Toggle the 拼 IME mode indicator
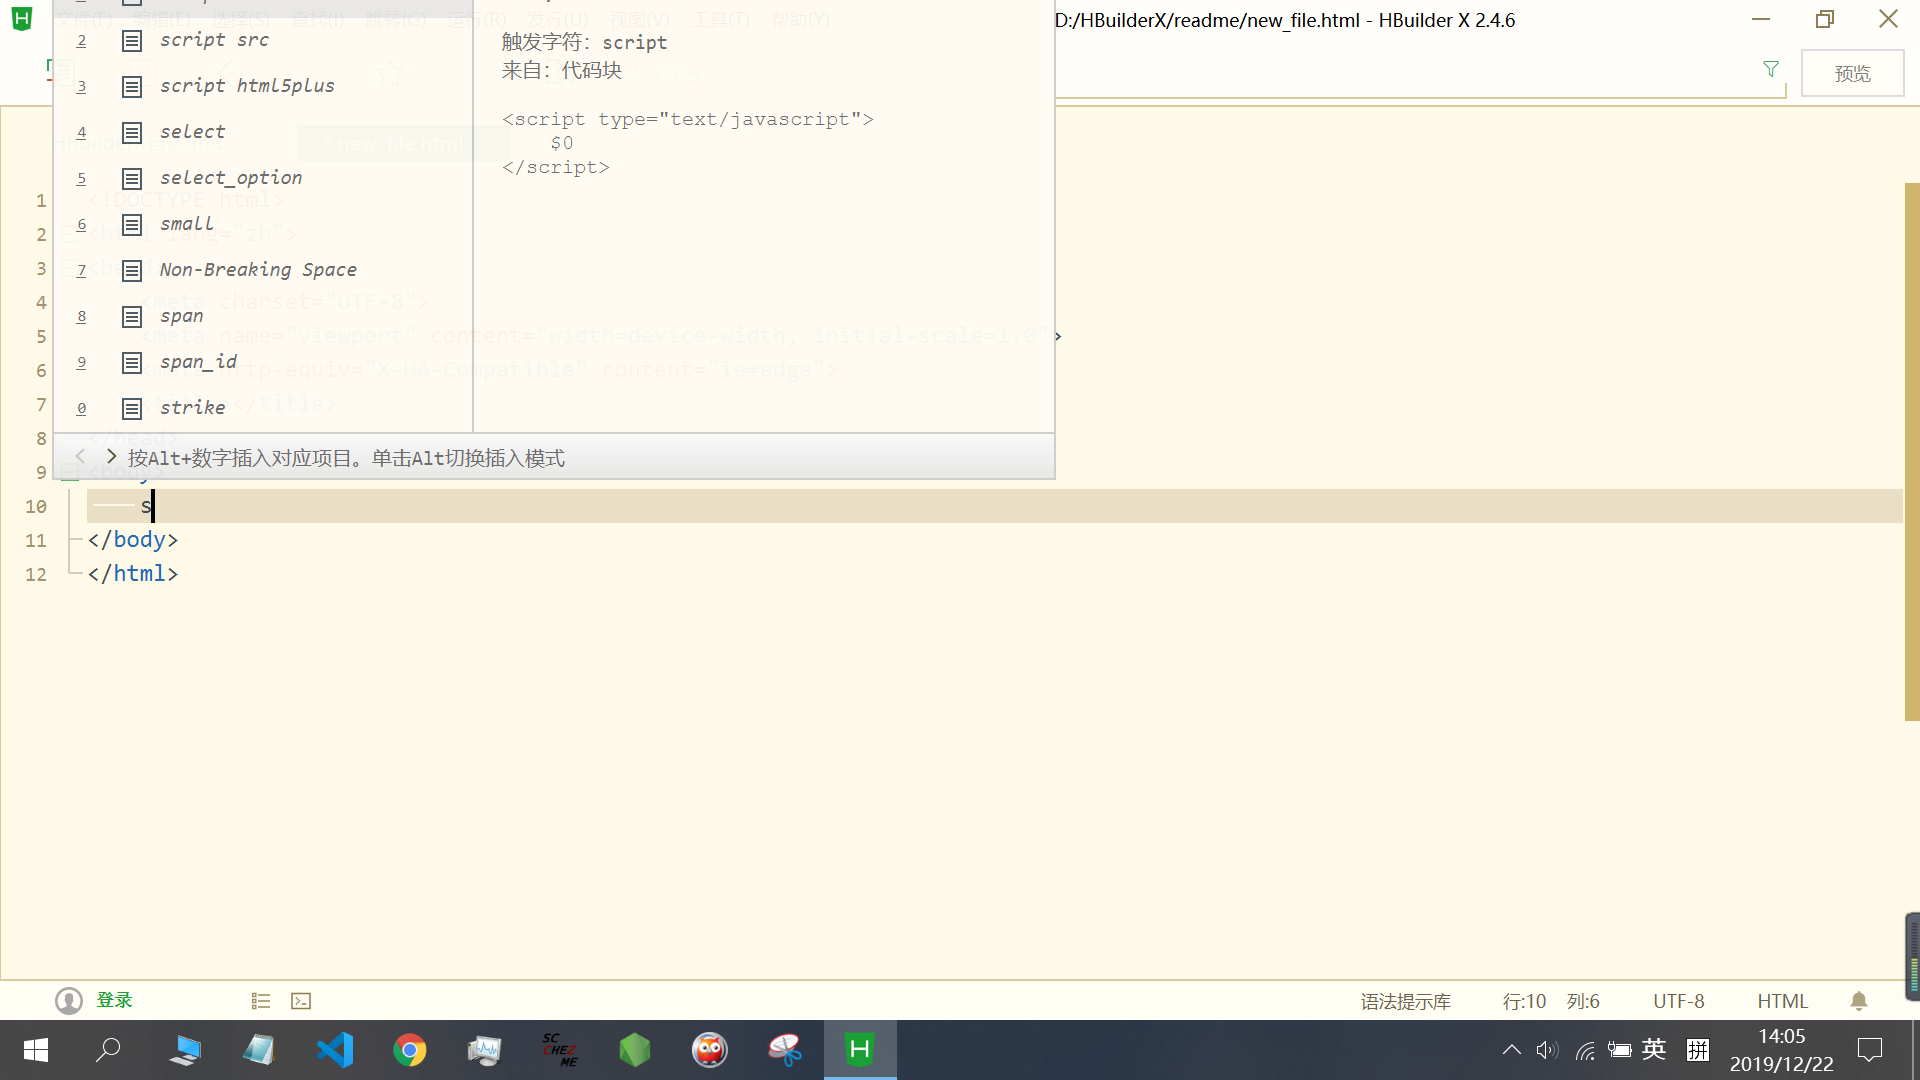The image size is (1920, 1080). coord(1698,1050)
